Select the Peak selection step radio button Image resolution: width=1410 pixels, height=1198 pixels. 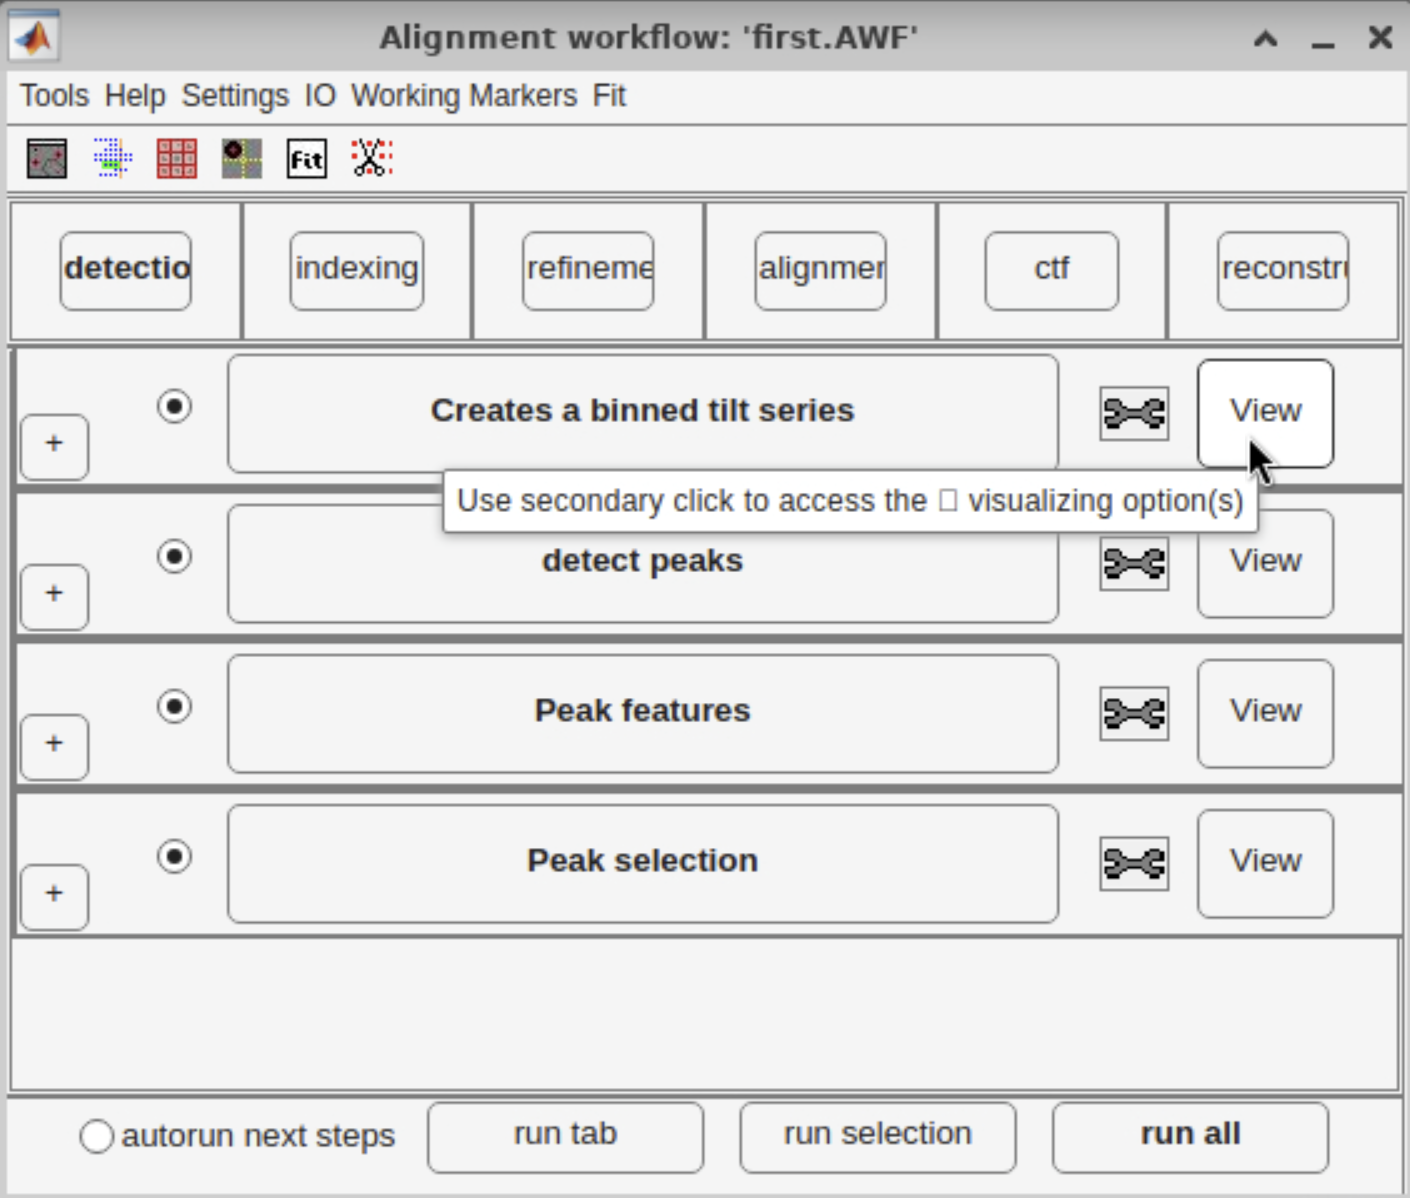175,856
